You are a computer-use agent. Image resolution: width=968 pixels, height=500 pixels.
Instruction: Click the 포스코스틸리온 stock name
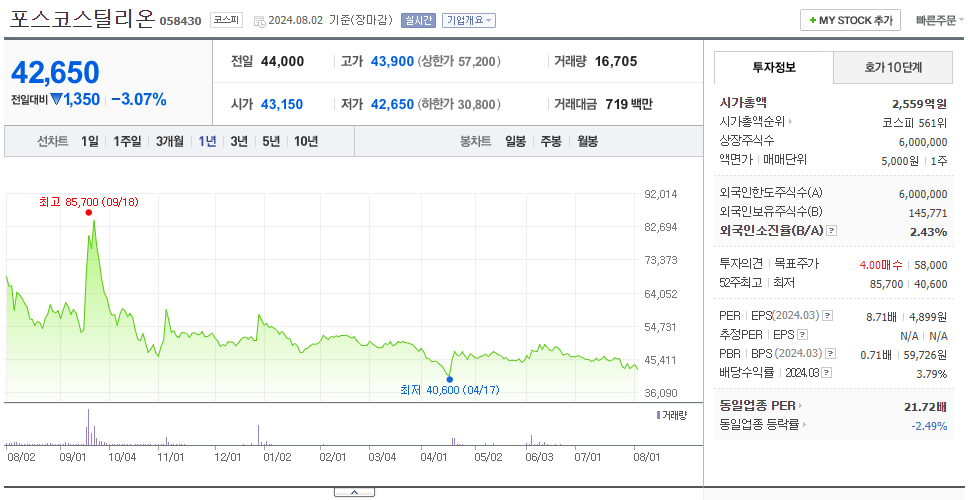click(x=82, y=19)
